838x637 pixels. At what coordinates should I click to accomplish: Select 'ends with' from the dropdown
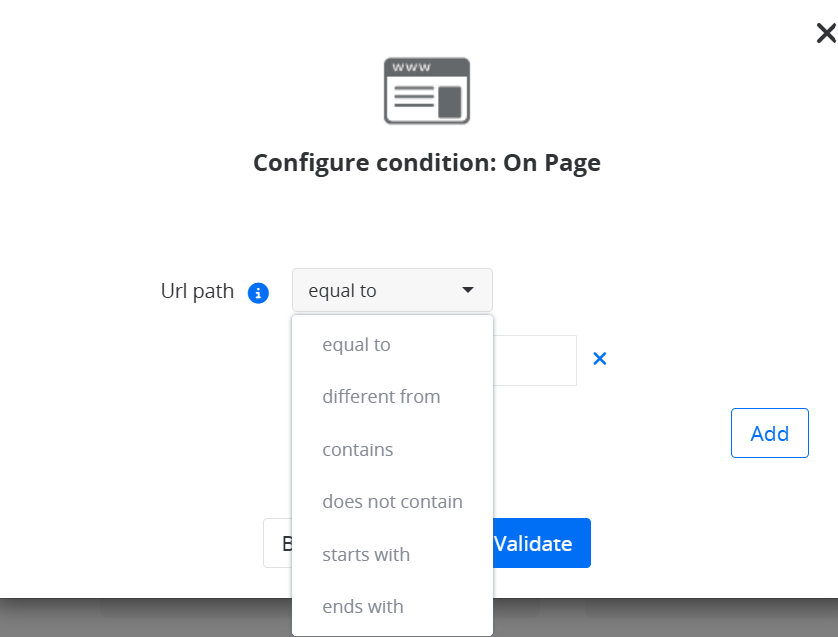[x=363, y=607]
